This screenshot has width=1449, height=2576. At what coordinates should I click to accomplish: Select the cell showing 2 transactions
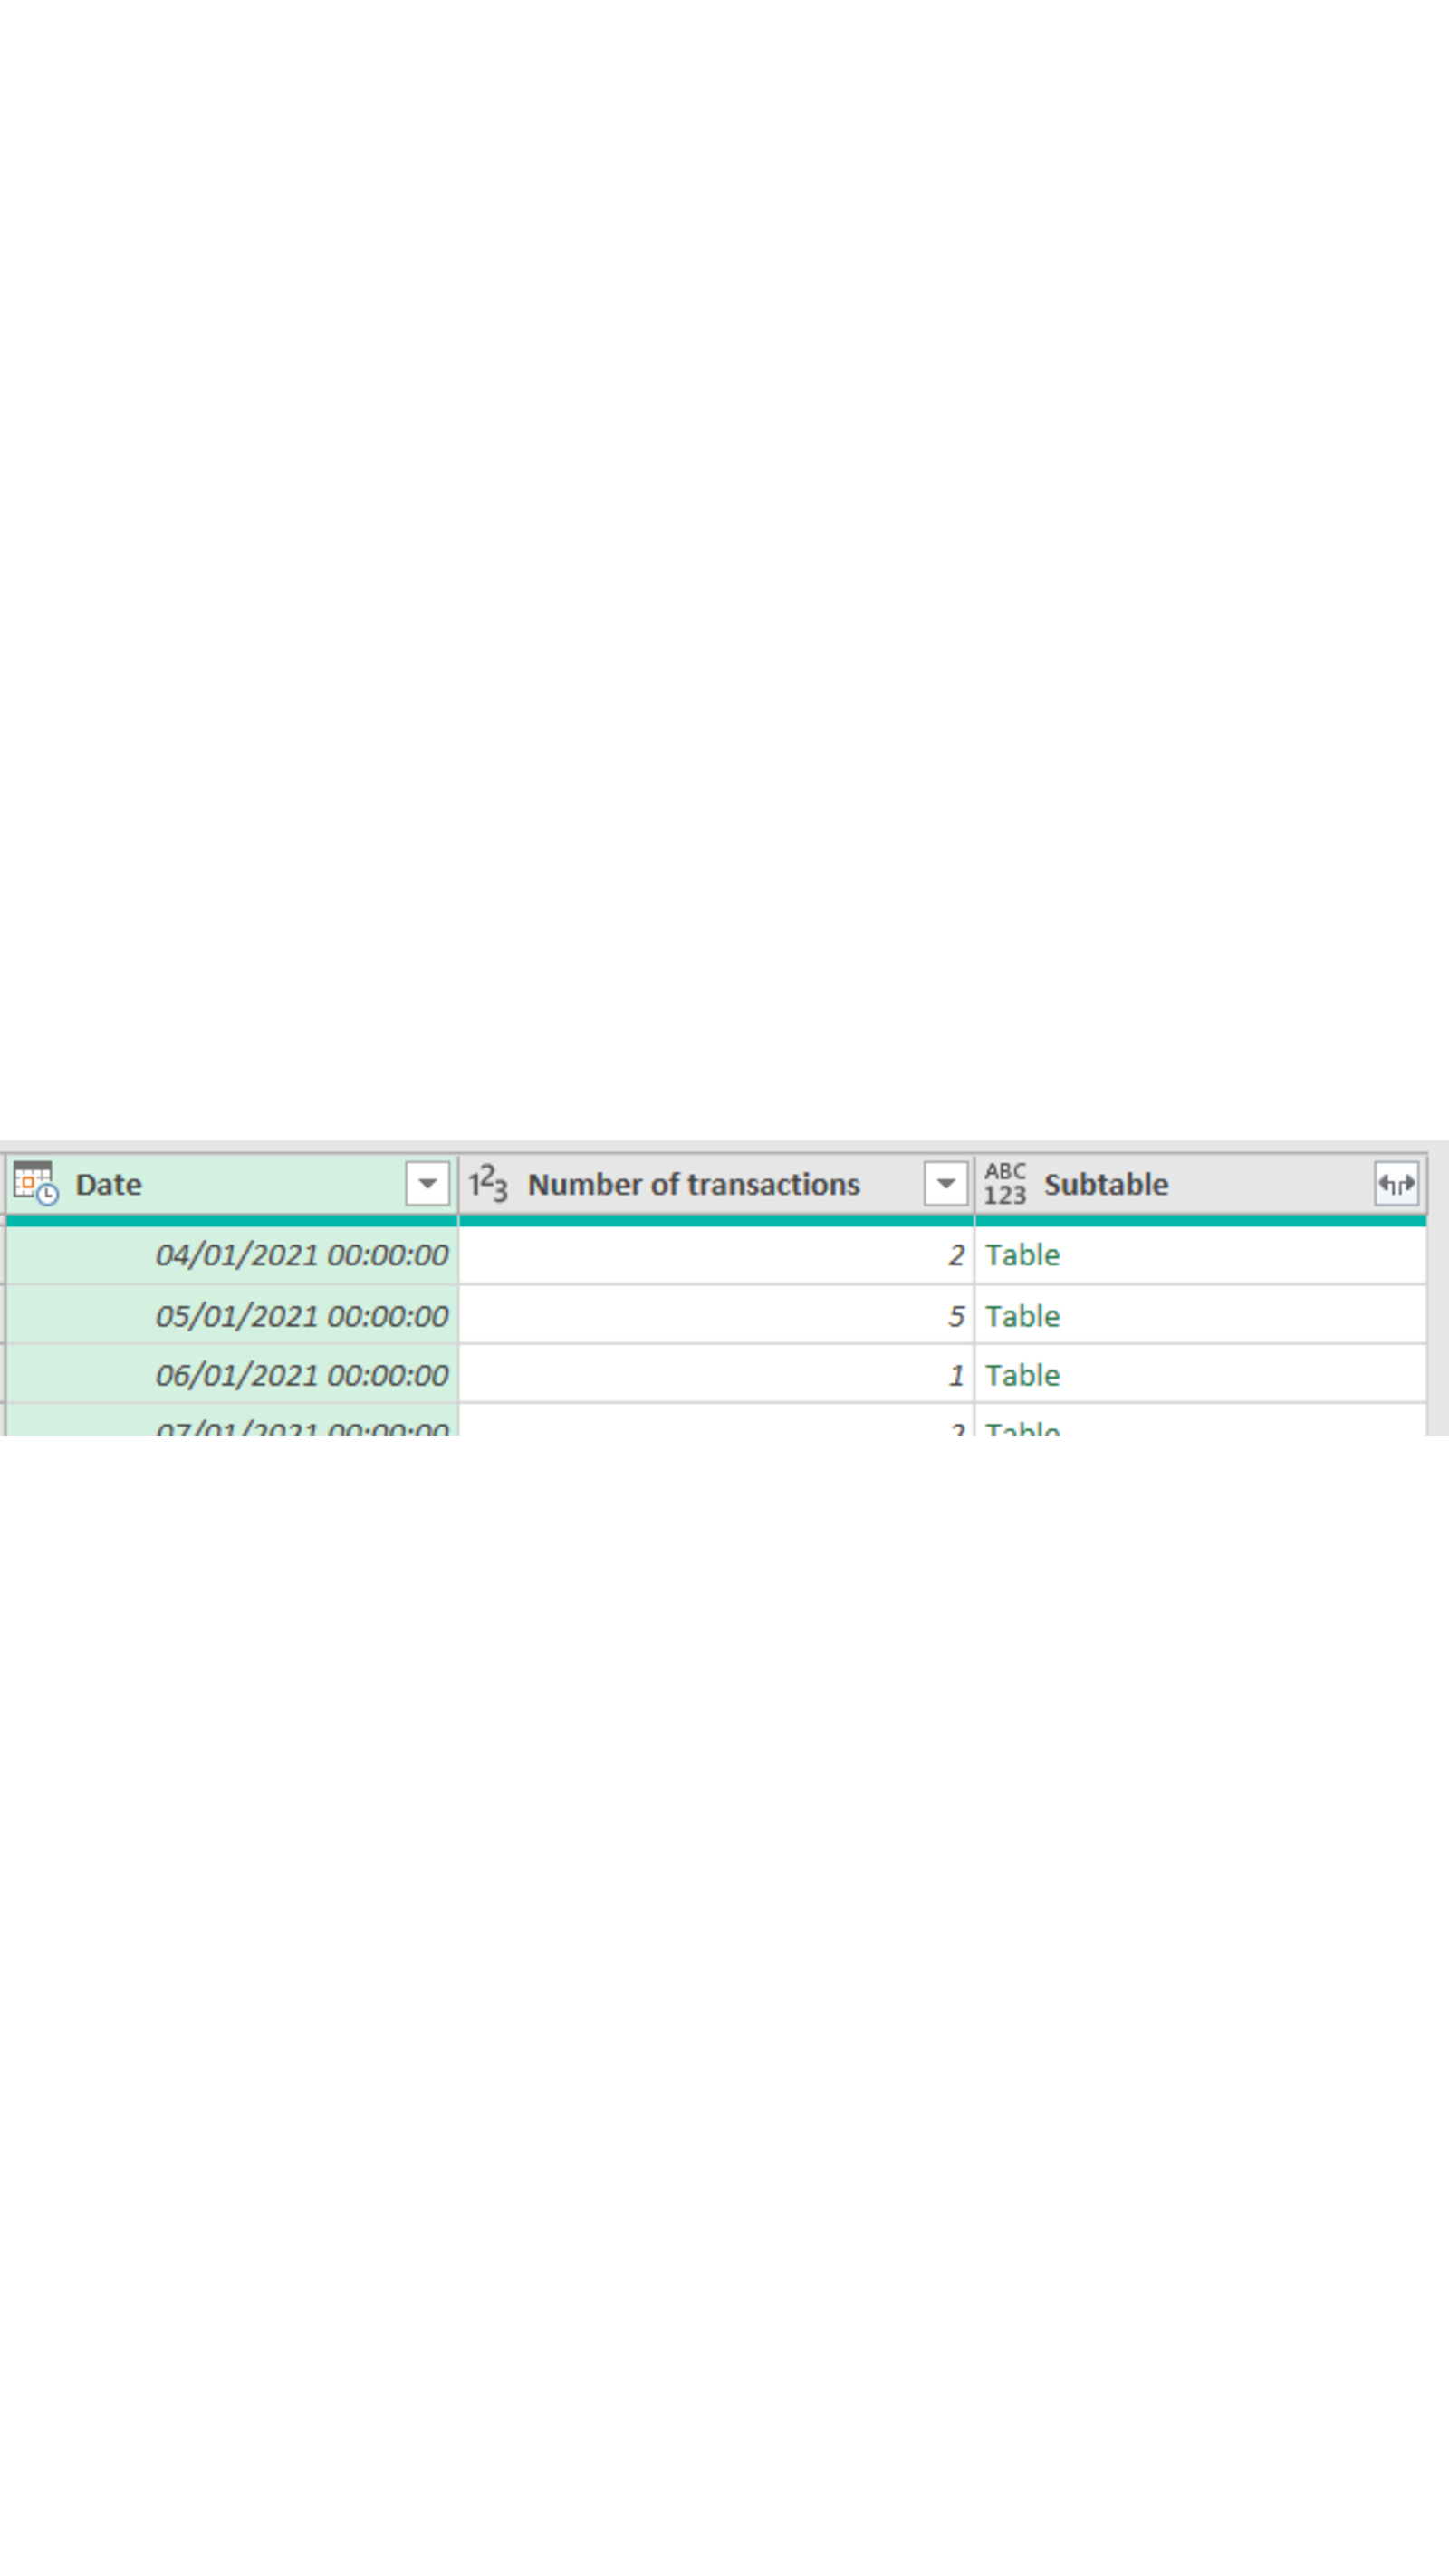click(800, 1255)
